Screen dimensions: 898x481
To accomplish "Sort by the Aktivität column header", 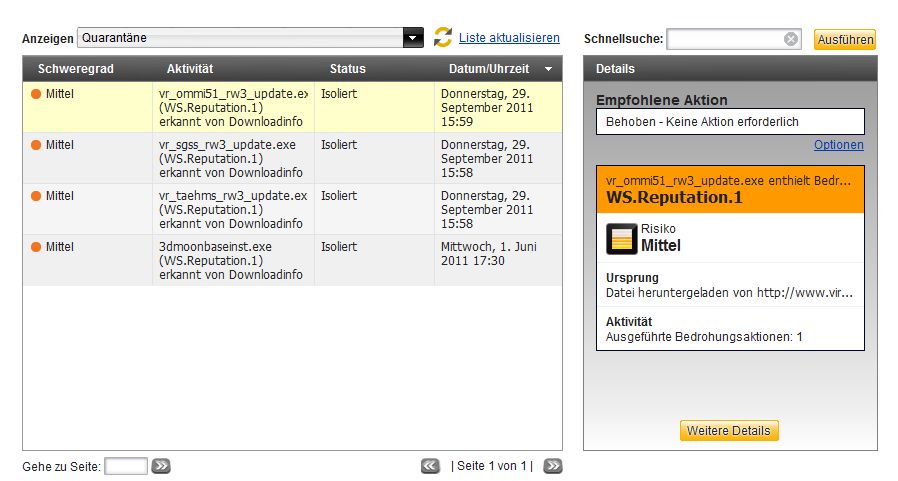I will (190, 69).
